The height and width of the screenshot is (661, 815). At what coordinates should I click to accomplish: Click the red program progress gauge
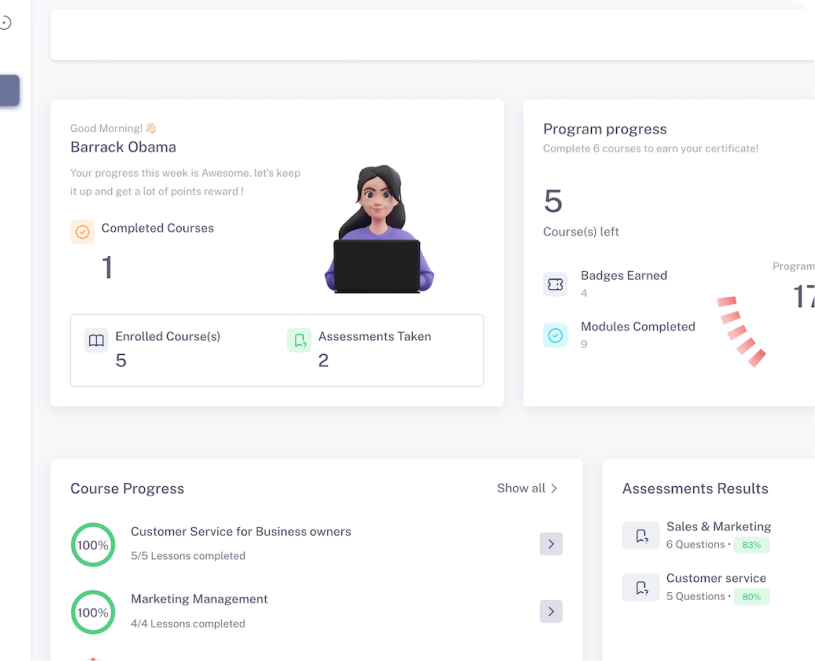click(742, 329)
